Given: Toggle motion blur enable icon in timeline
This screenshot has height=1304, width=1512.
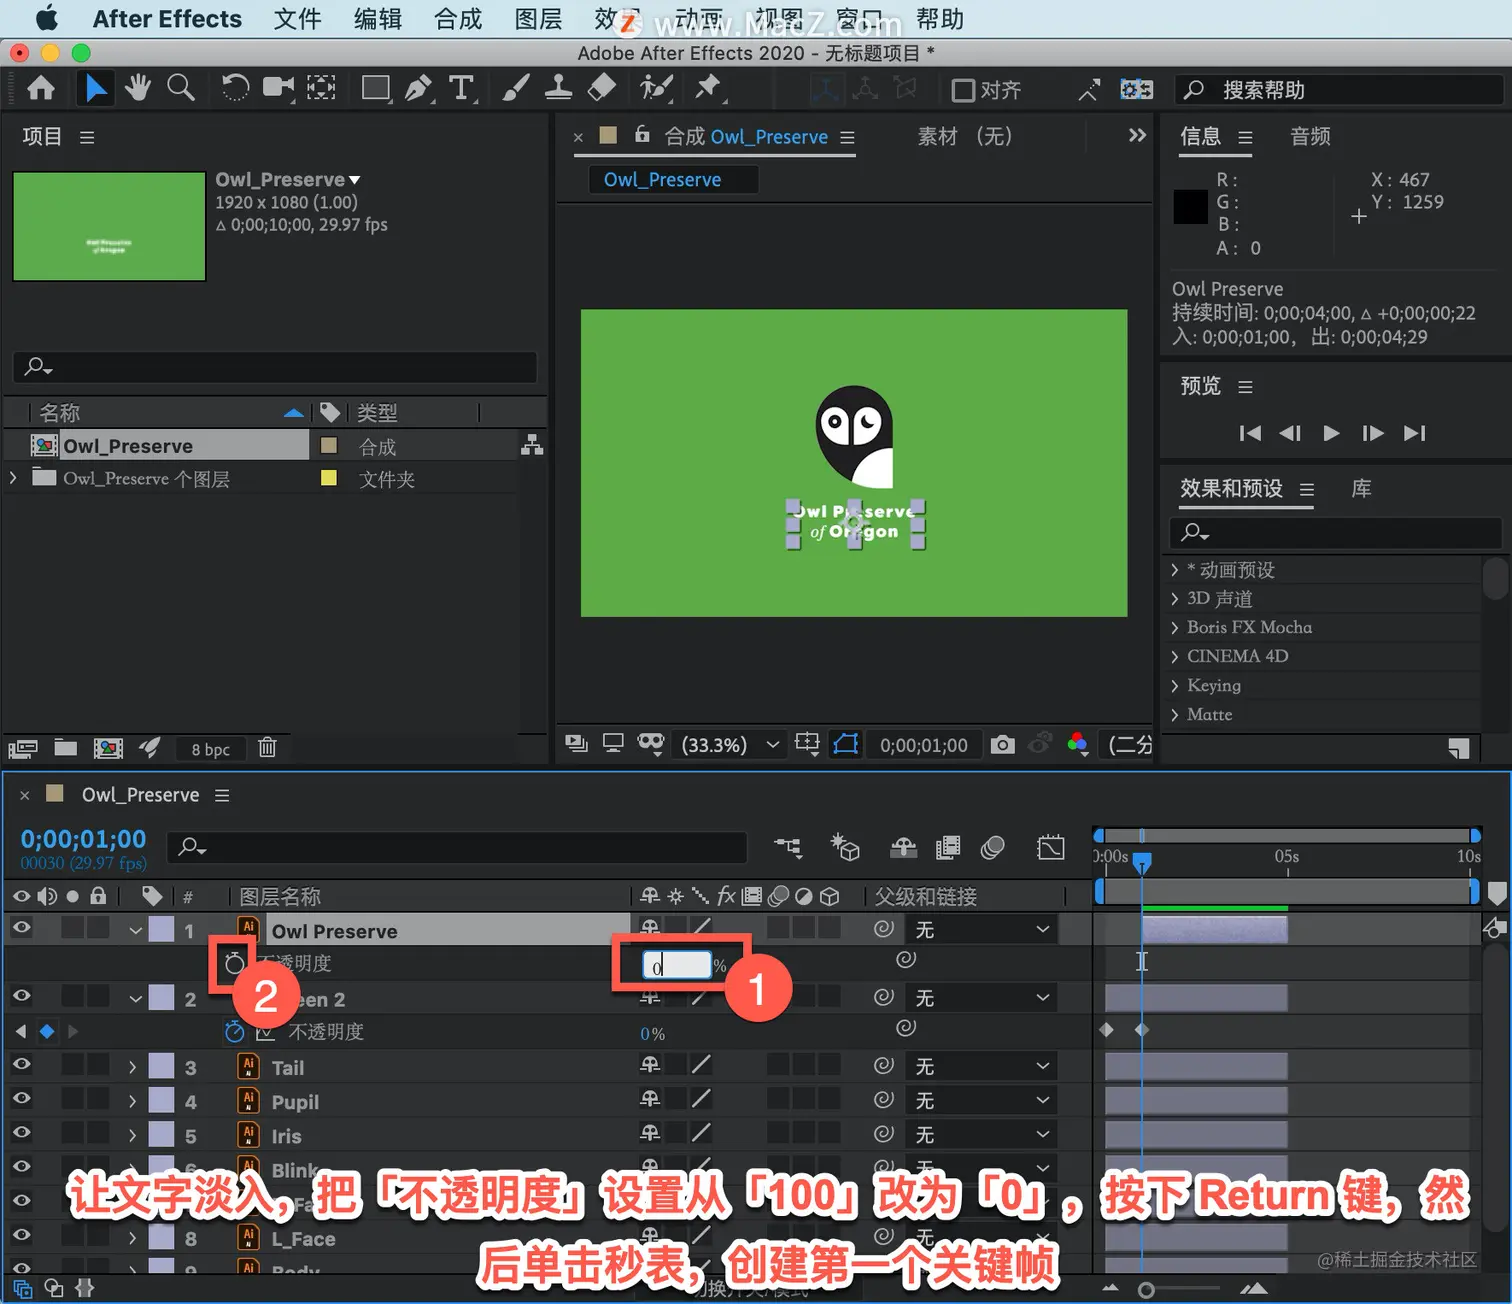Looking at the screenshot, I should 993,848.
